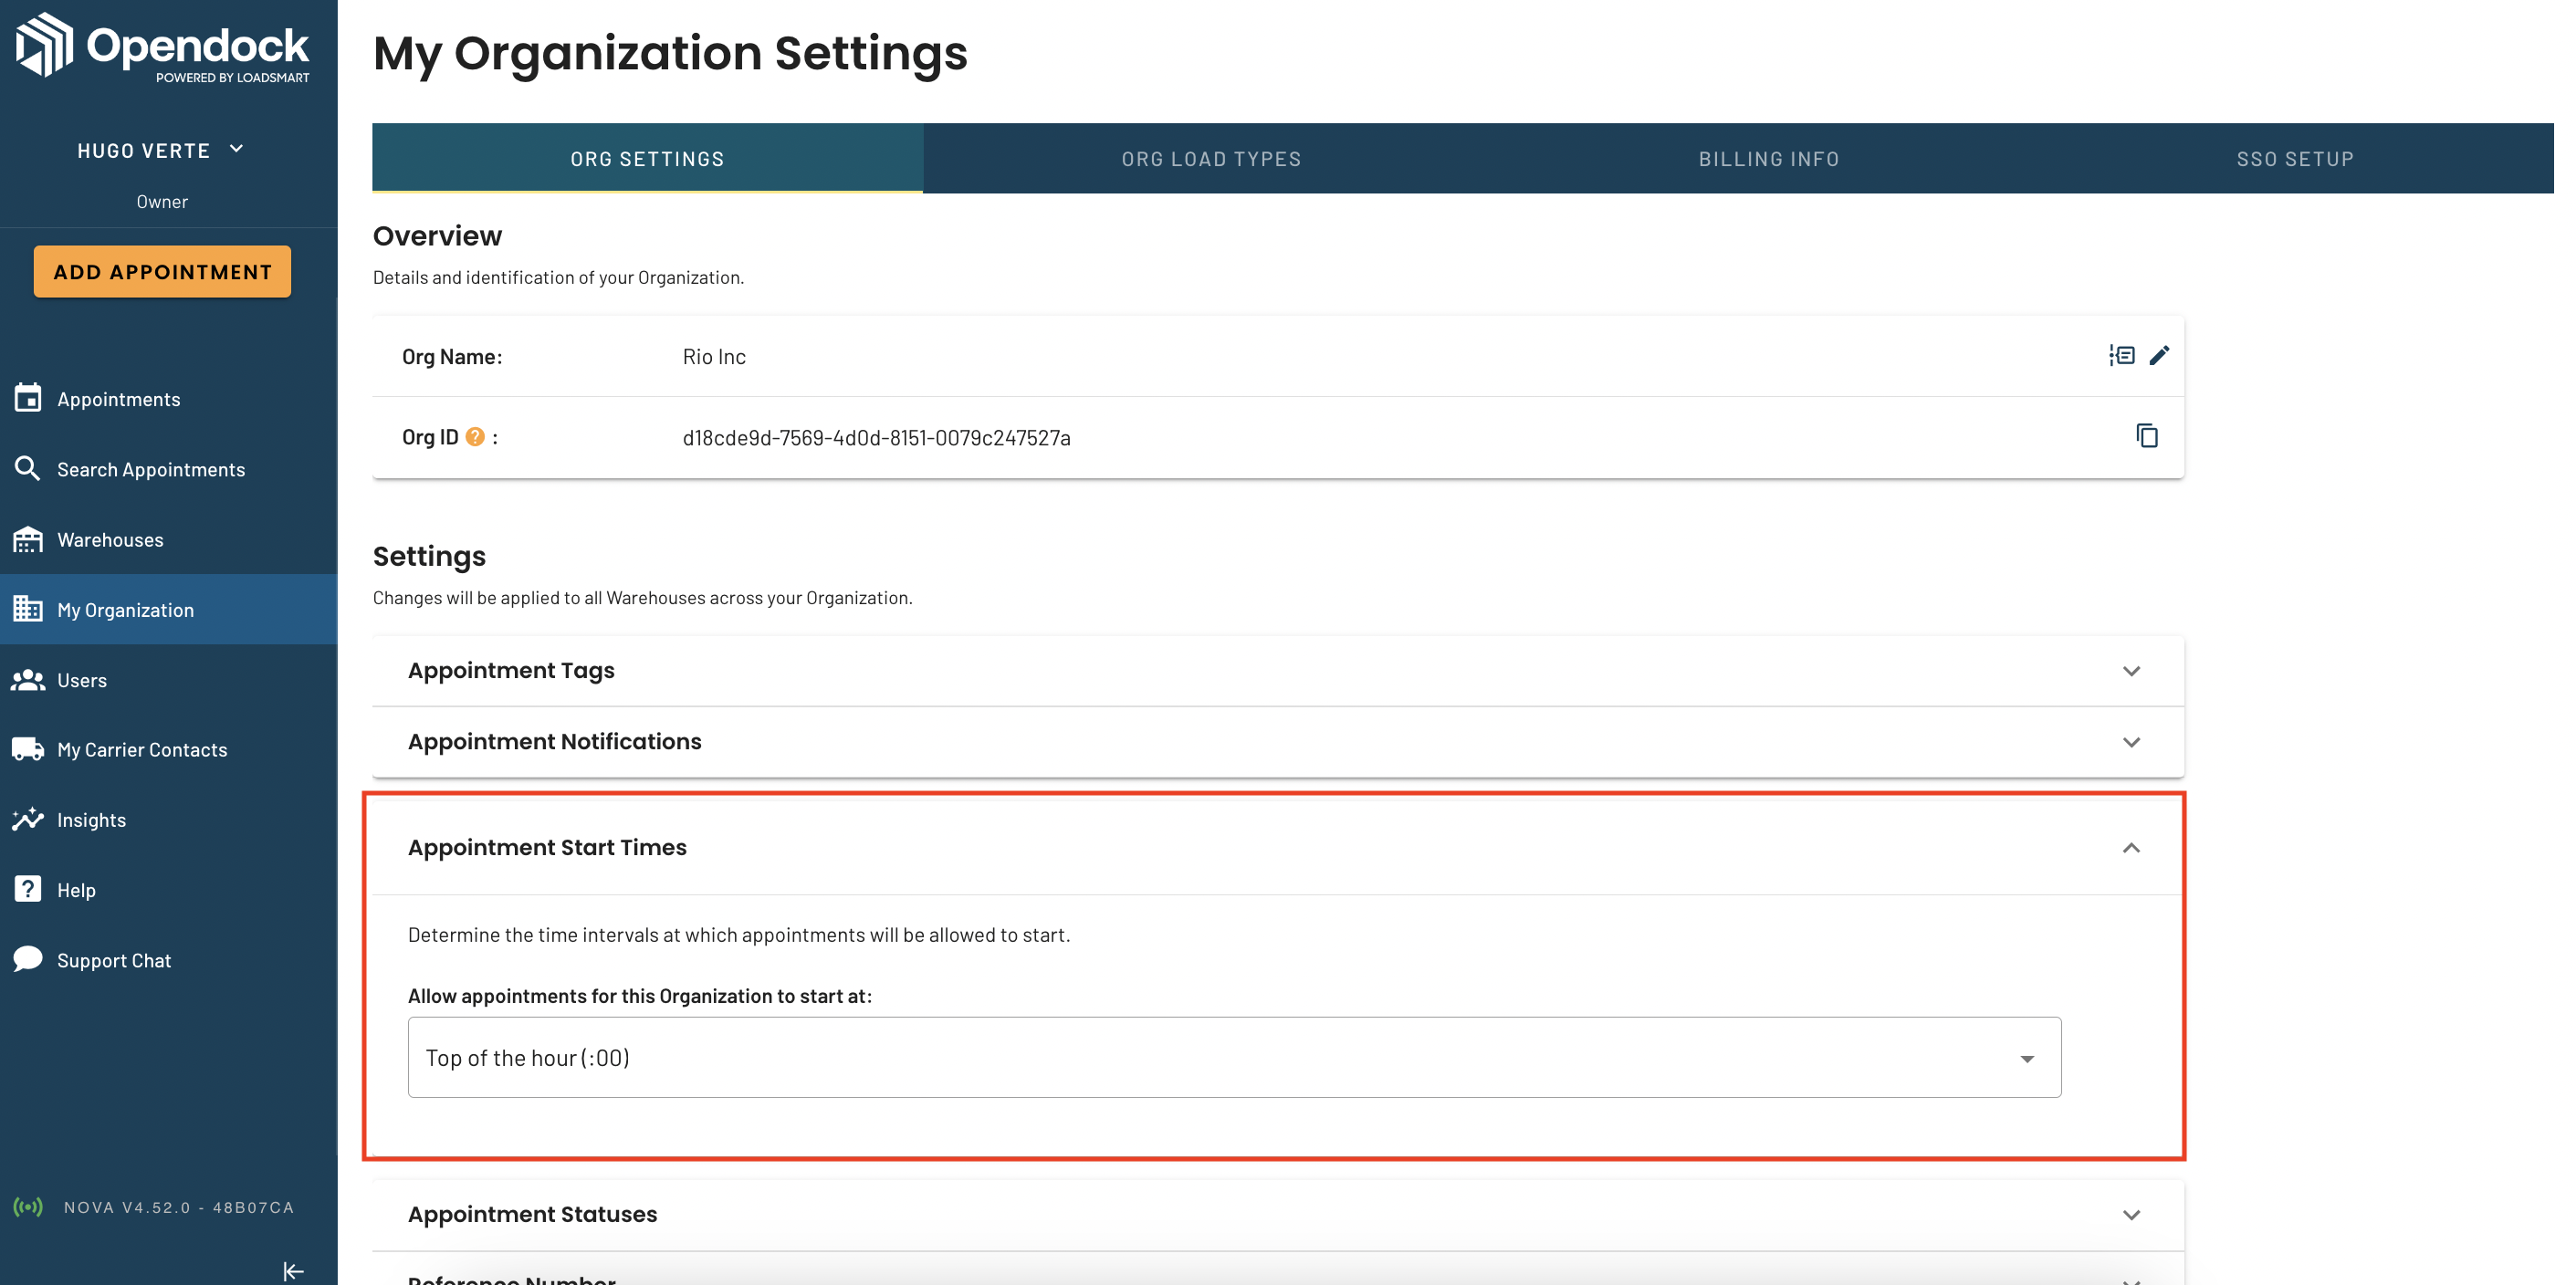
Task: Click the Warehouses building icon
Action: coord(28,539)
